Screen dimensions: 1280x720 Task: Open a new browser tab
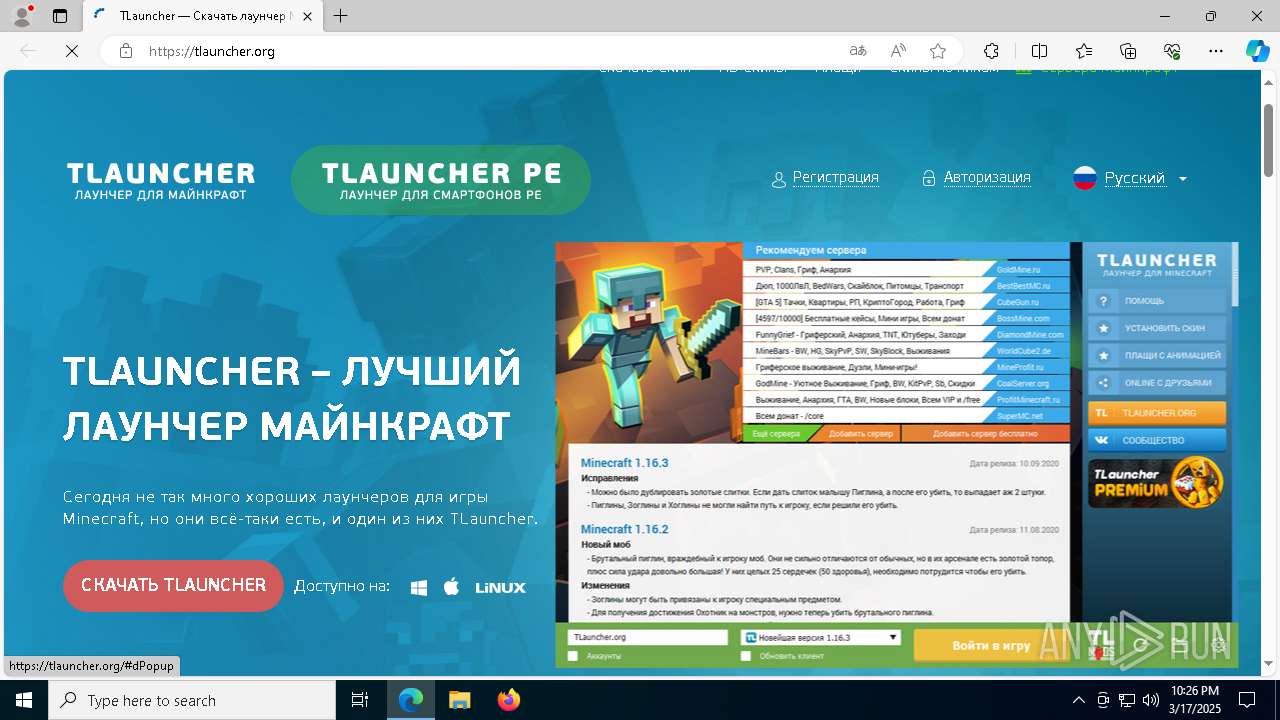coord(340,16)
